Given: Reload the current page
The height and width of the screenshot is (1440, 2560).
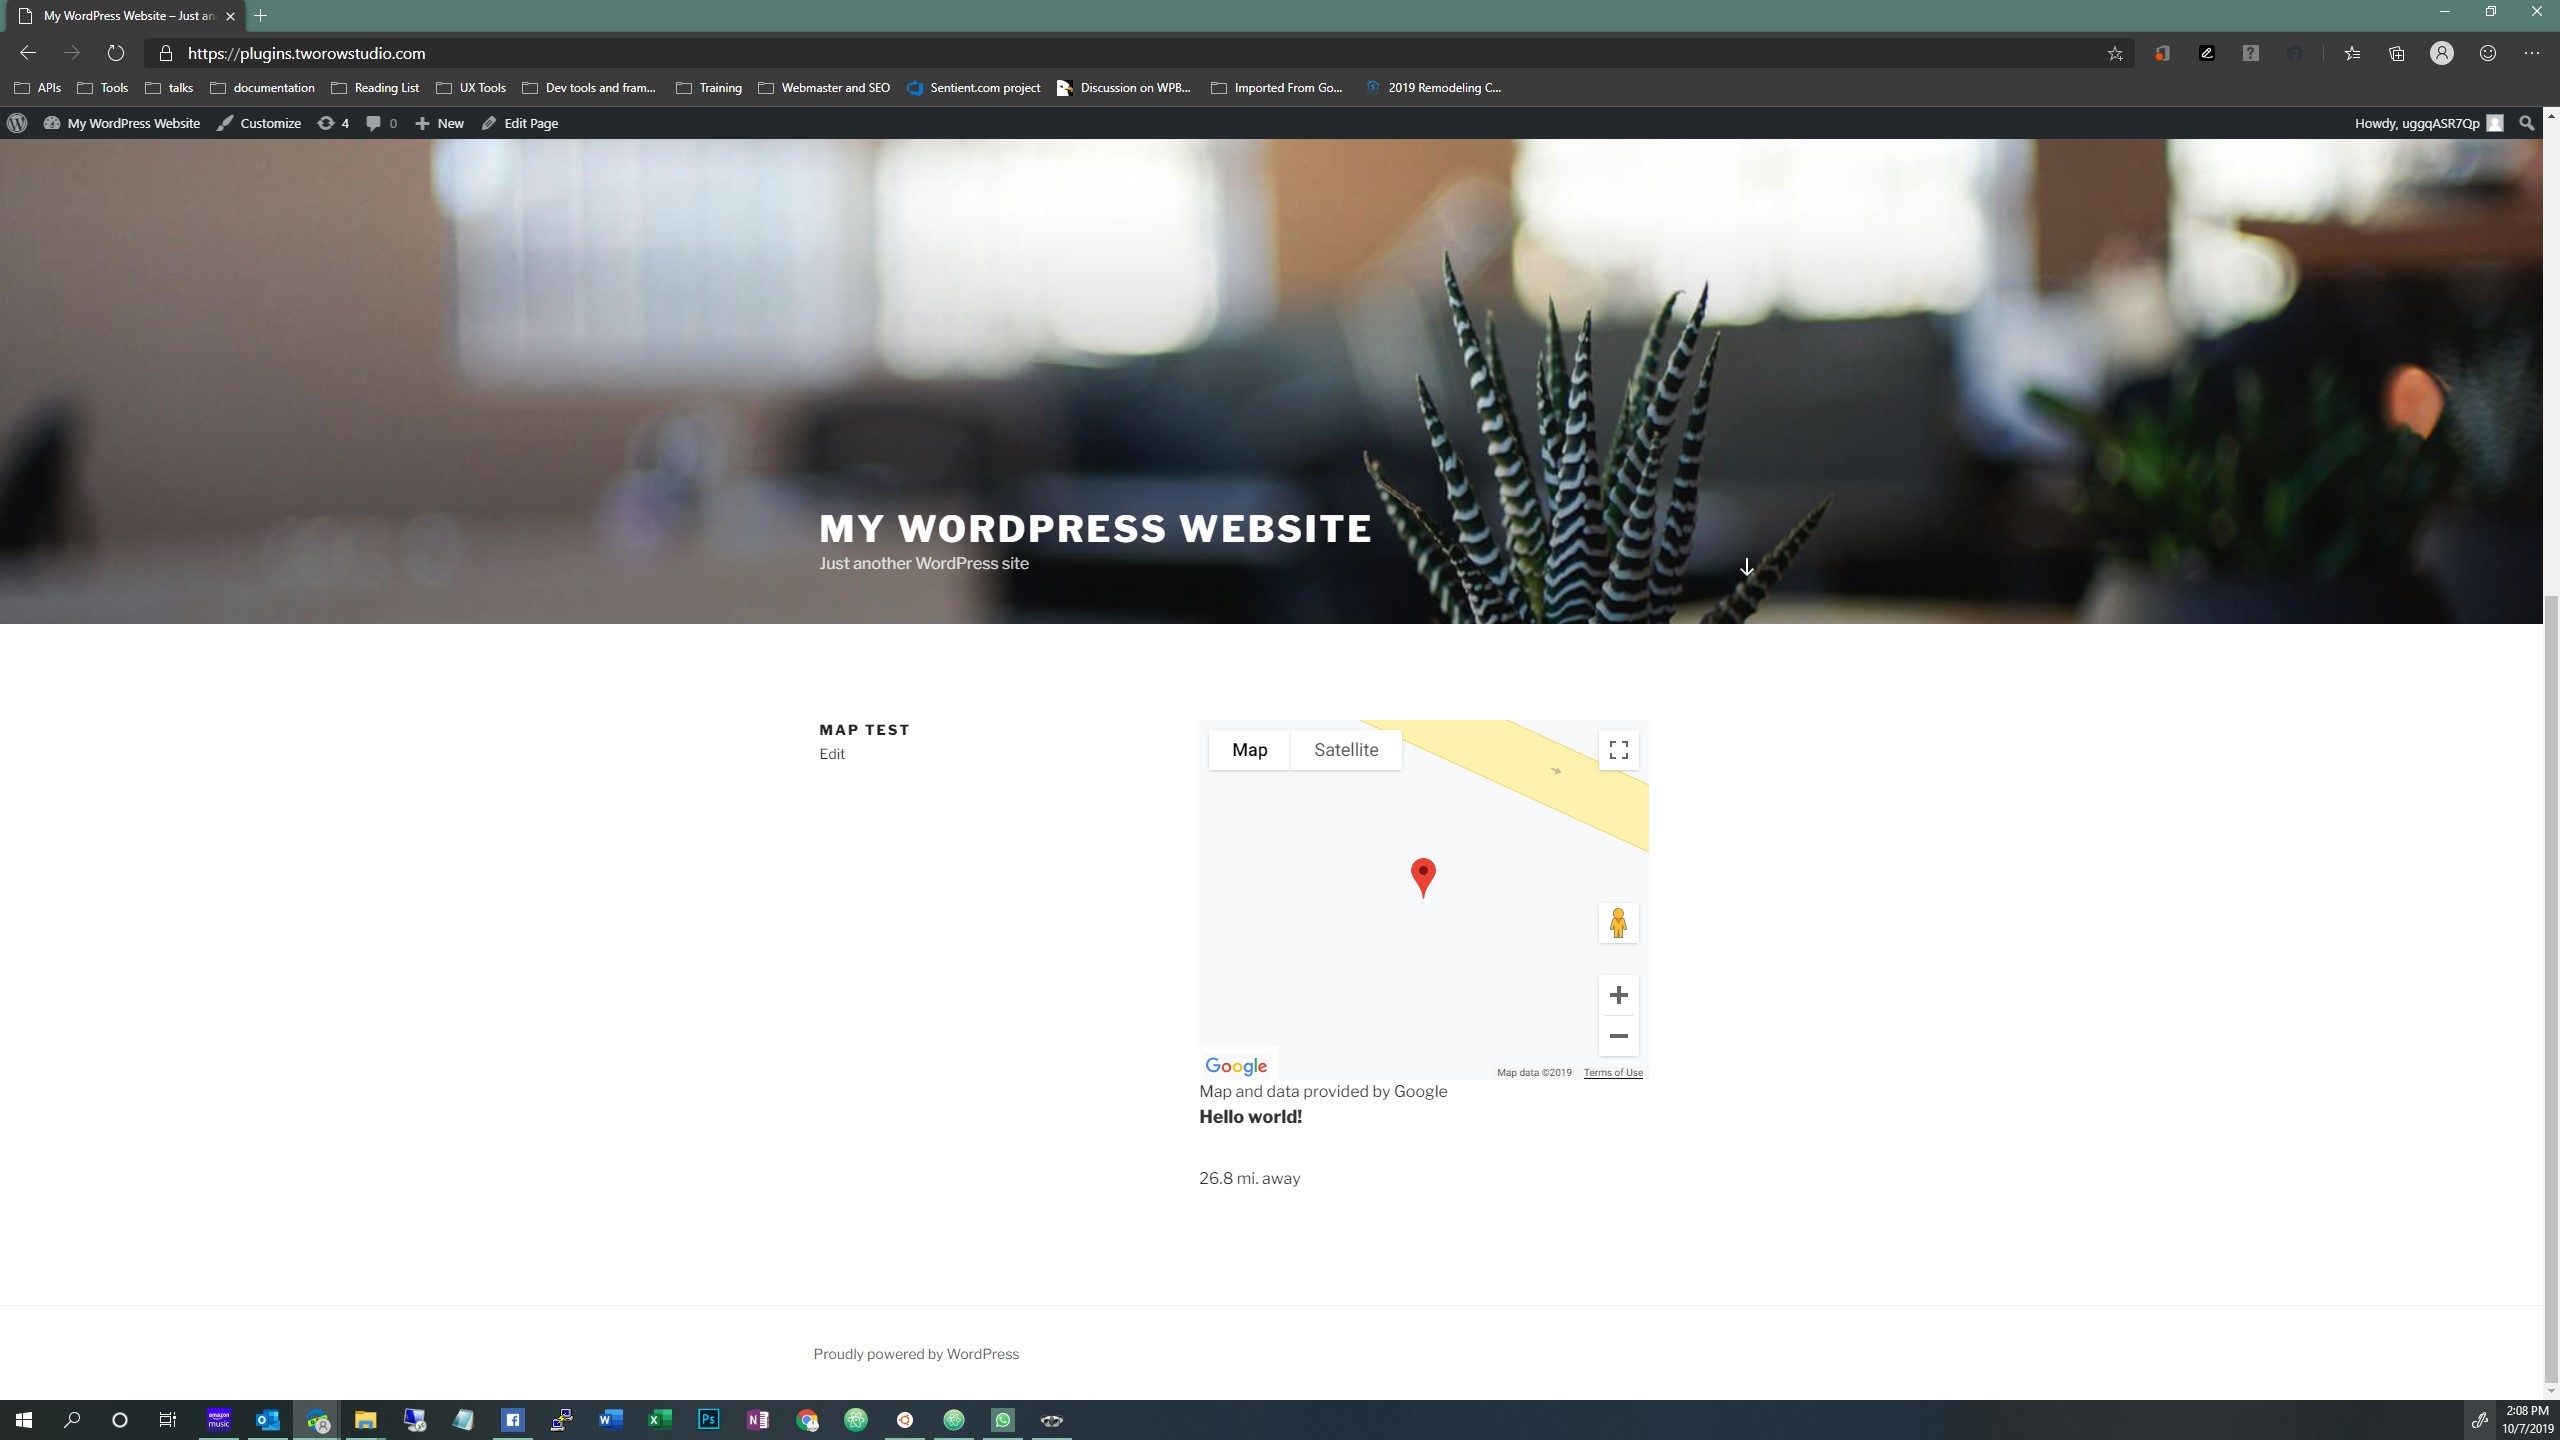Looking at the screenshot, I should [115, 53].
